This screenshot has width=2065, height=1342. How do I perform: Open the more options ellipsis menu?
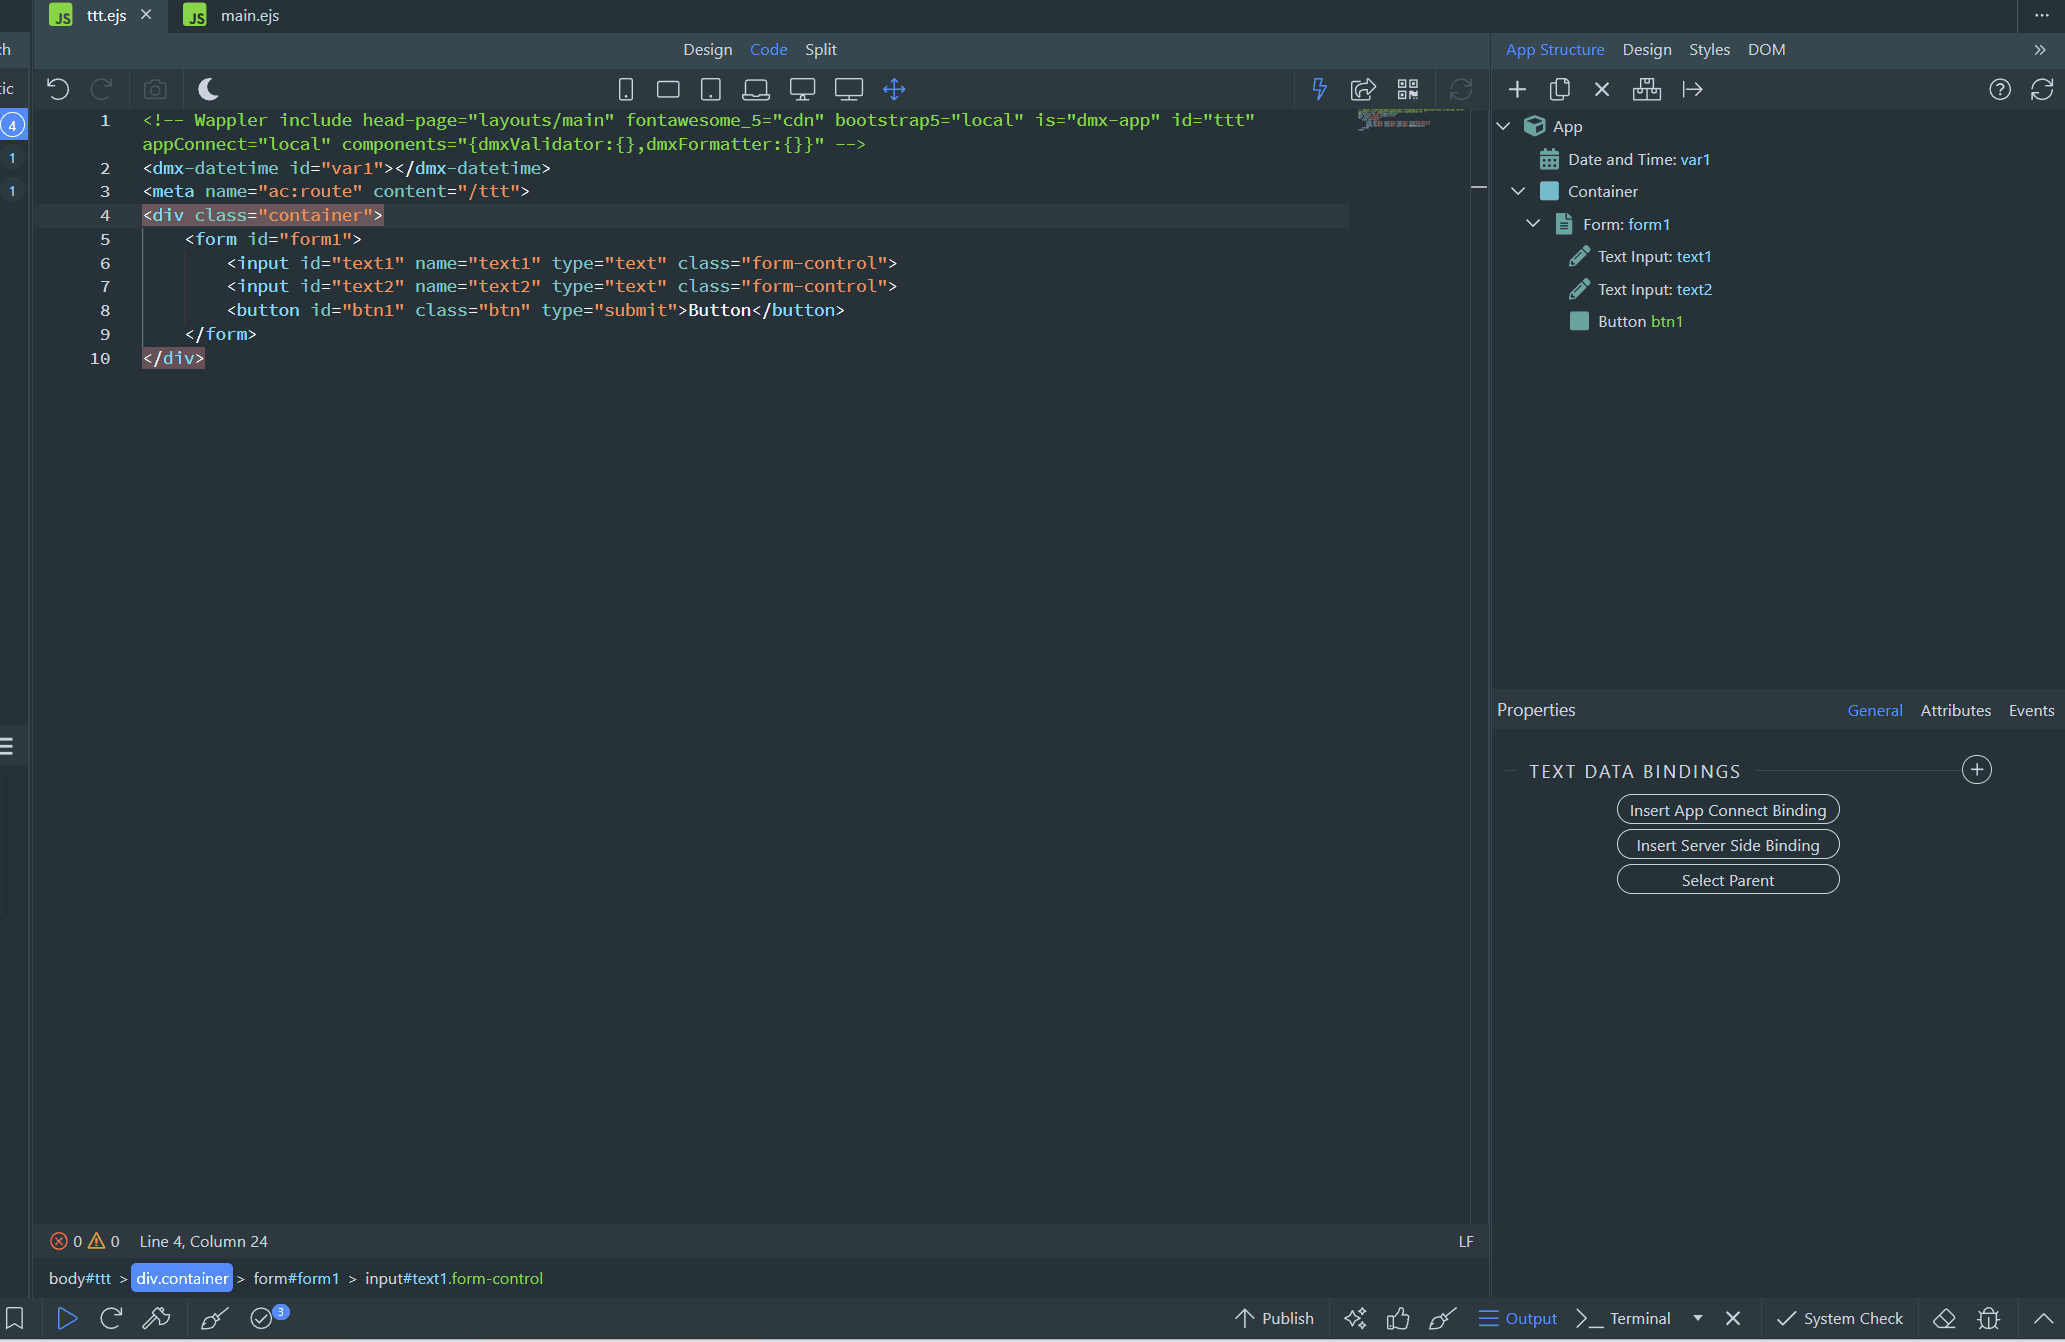pyautogui.click(x=2042, y=15)
